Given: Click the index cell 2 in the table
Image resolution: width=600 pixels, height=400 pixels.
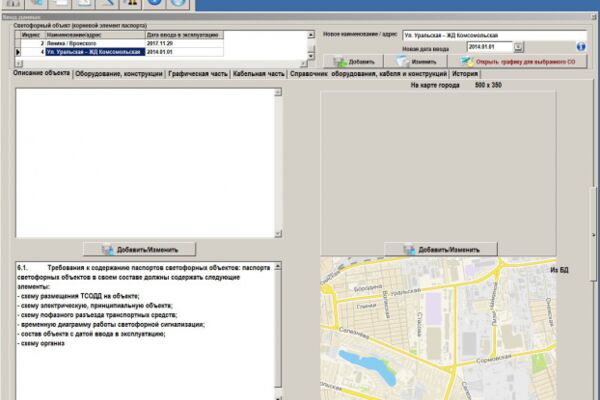Looking at the screenshot, I should pyautogui.click(x=33, y=43).
